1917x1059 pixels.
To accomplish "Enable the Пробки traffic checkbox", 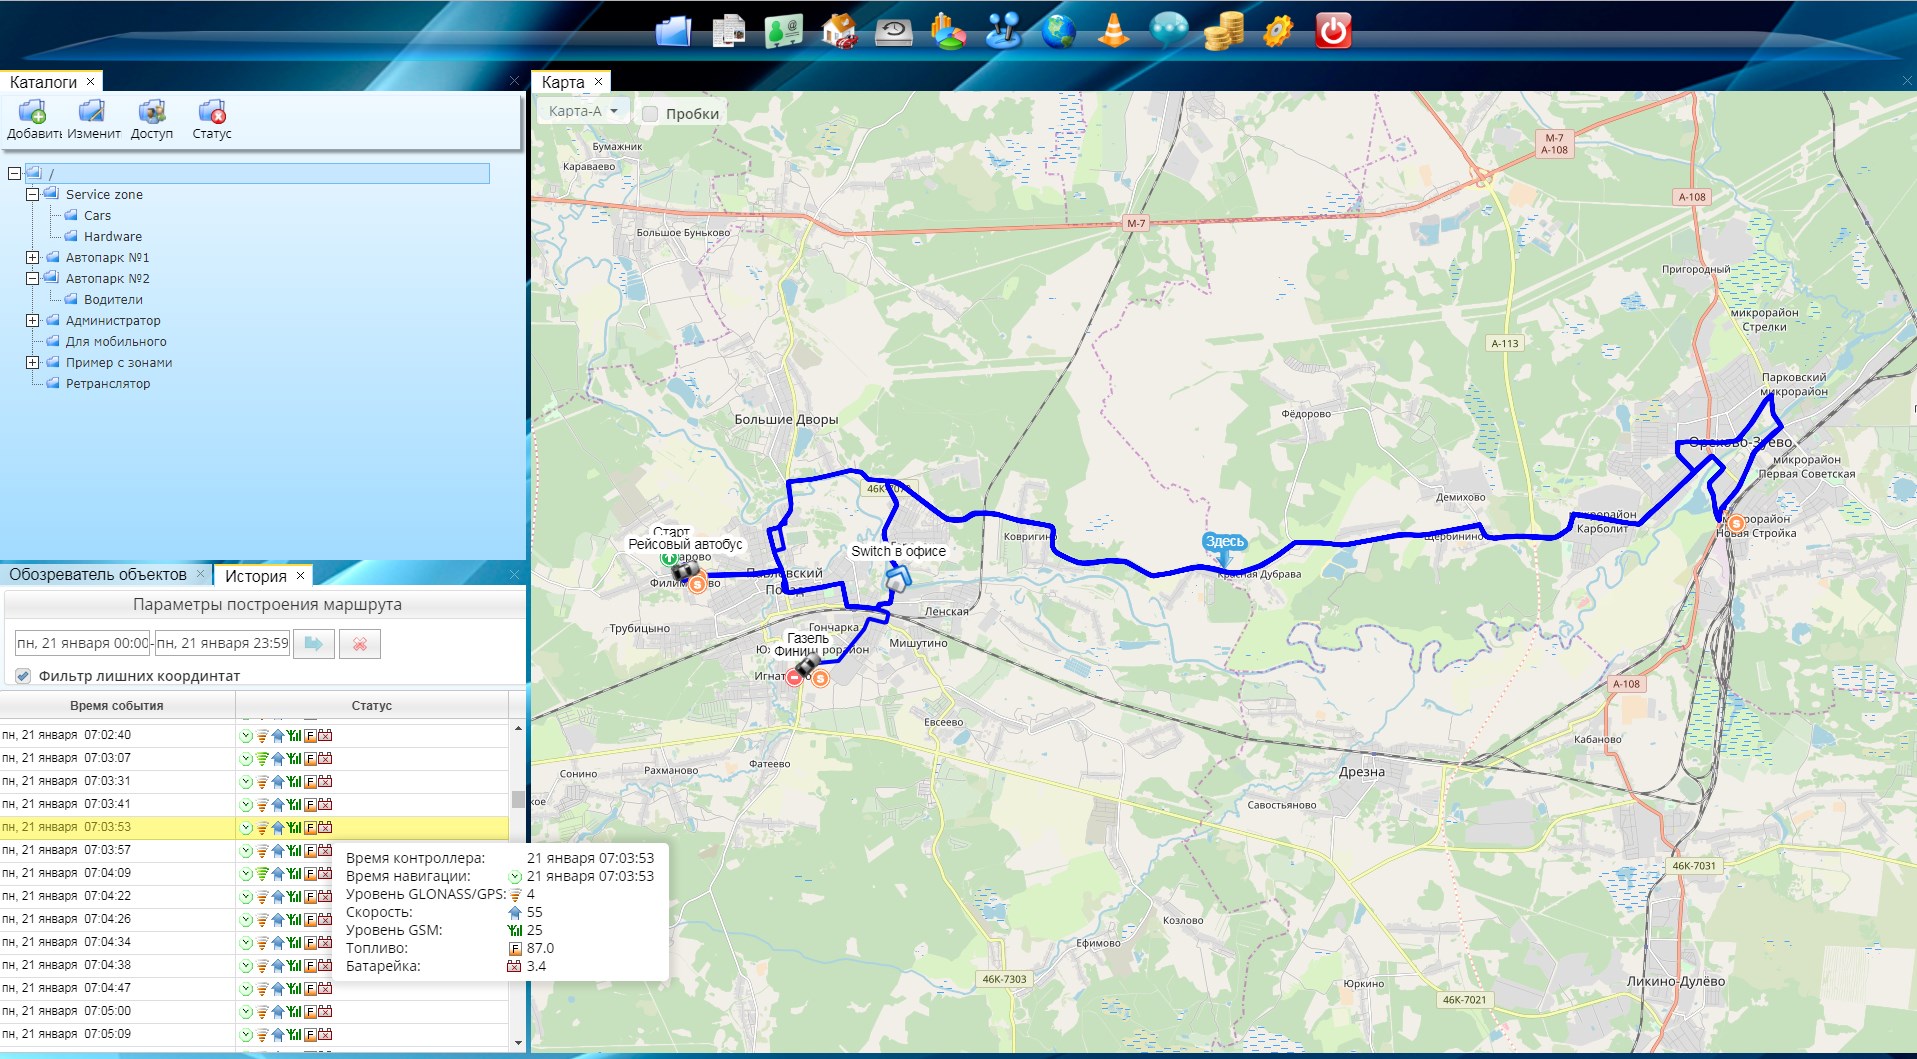I will coord(650,114).
